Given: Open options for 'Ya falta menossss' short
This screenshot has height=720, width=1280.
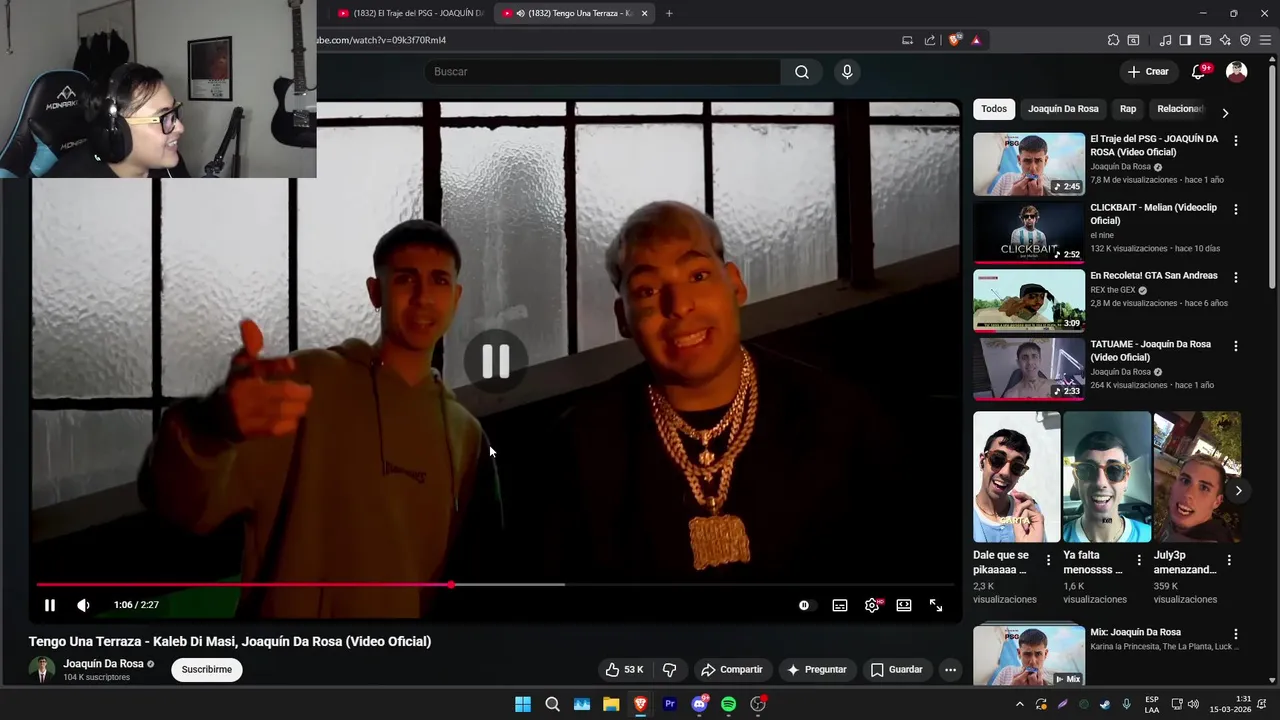Looking at the screenshot, I should click(1138, 560).
